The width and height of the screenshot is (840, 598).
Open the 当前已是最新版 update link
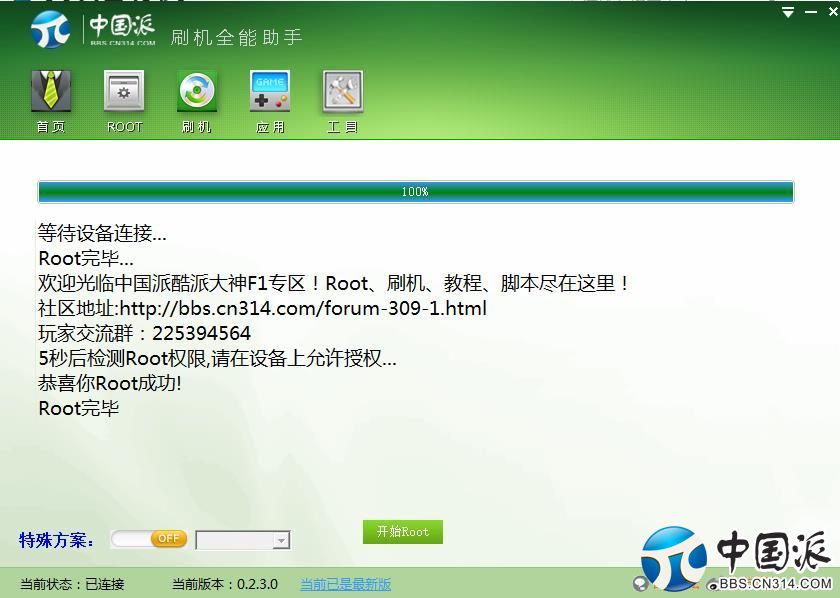[346, 584]
